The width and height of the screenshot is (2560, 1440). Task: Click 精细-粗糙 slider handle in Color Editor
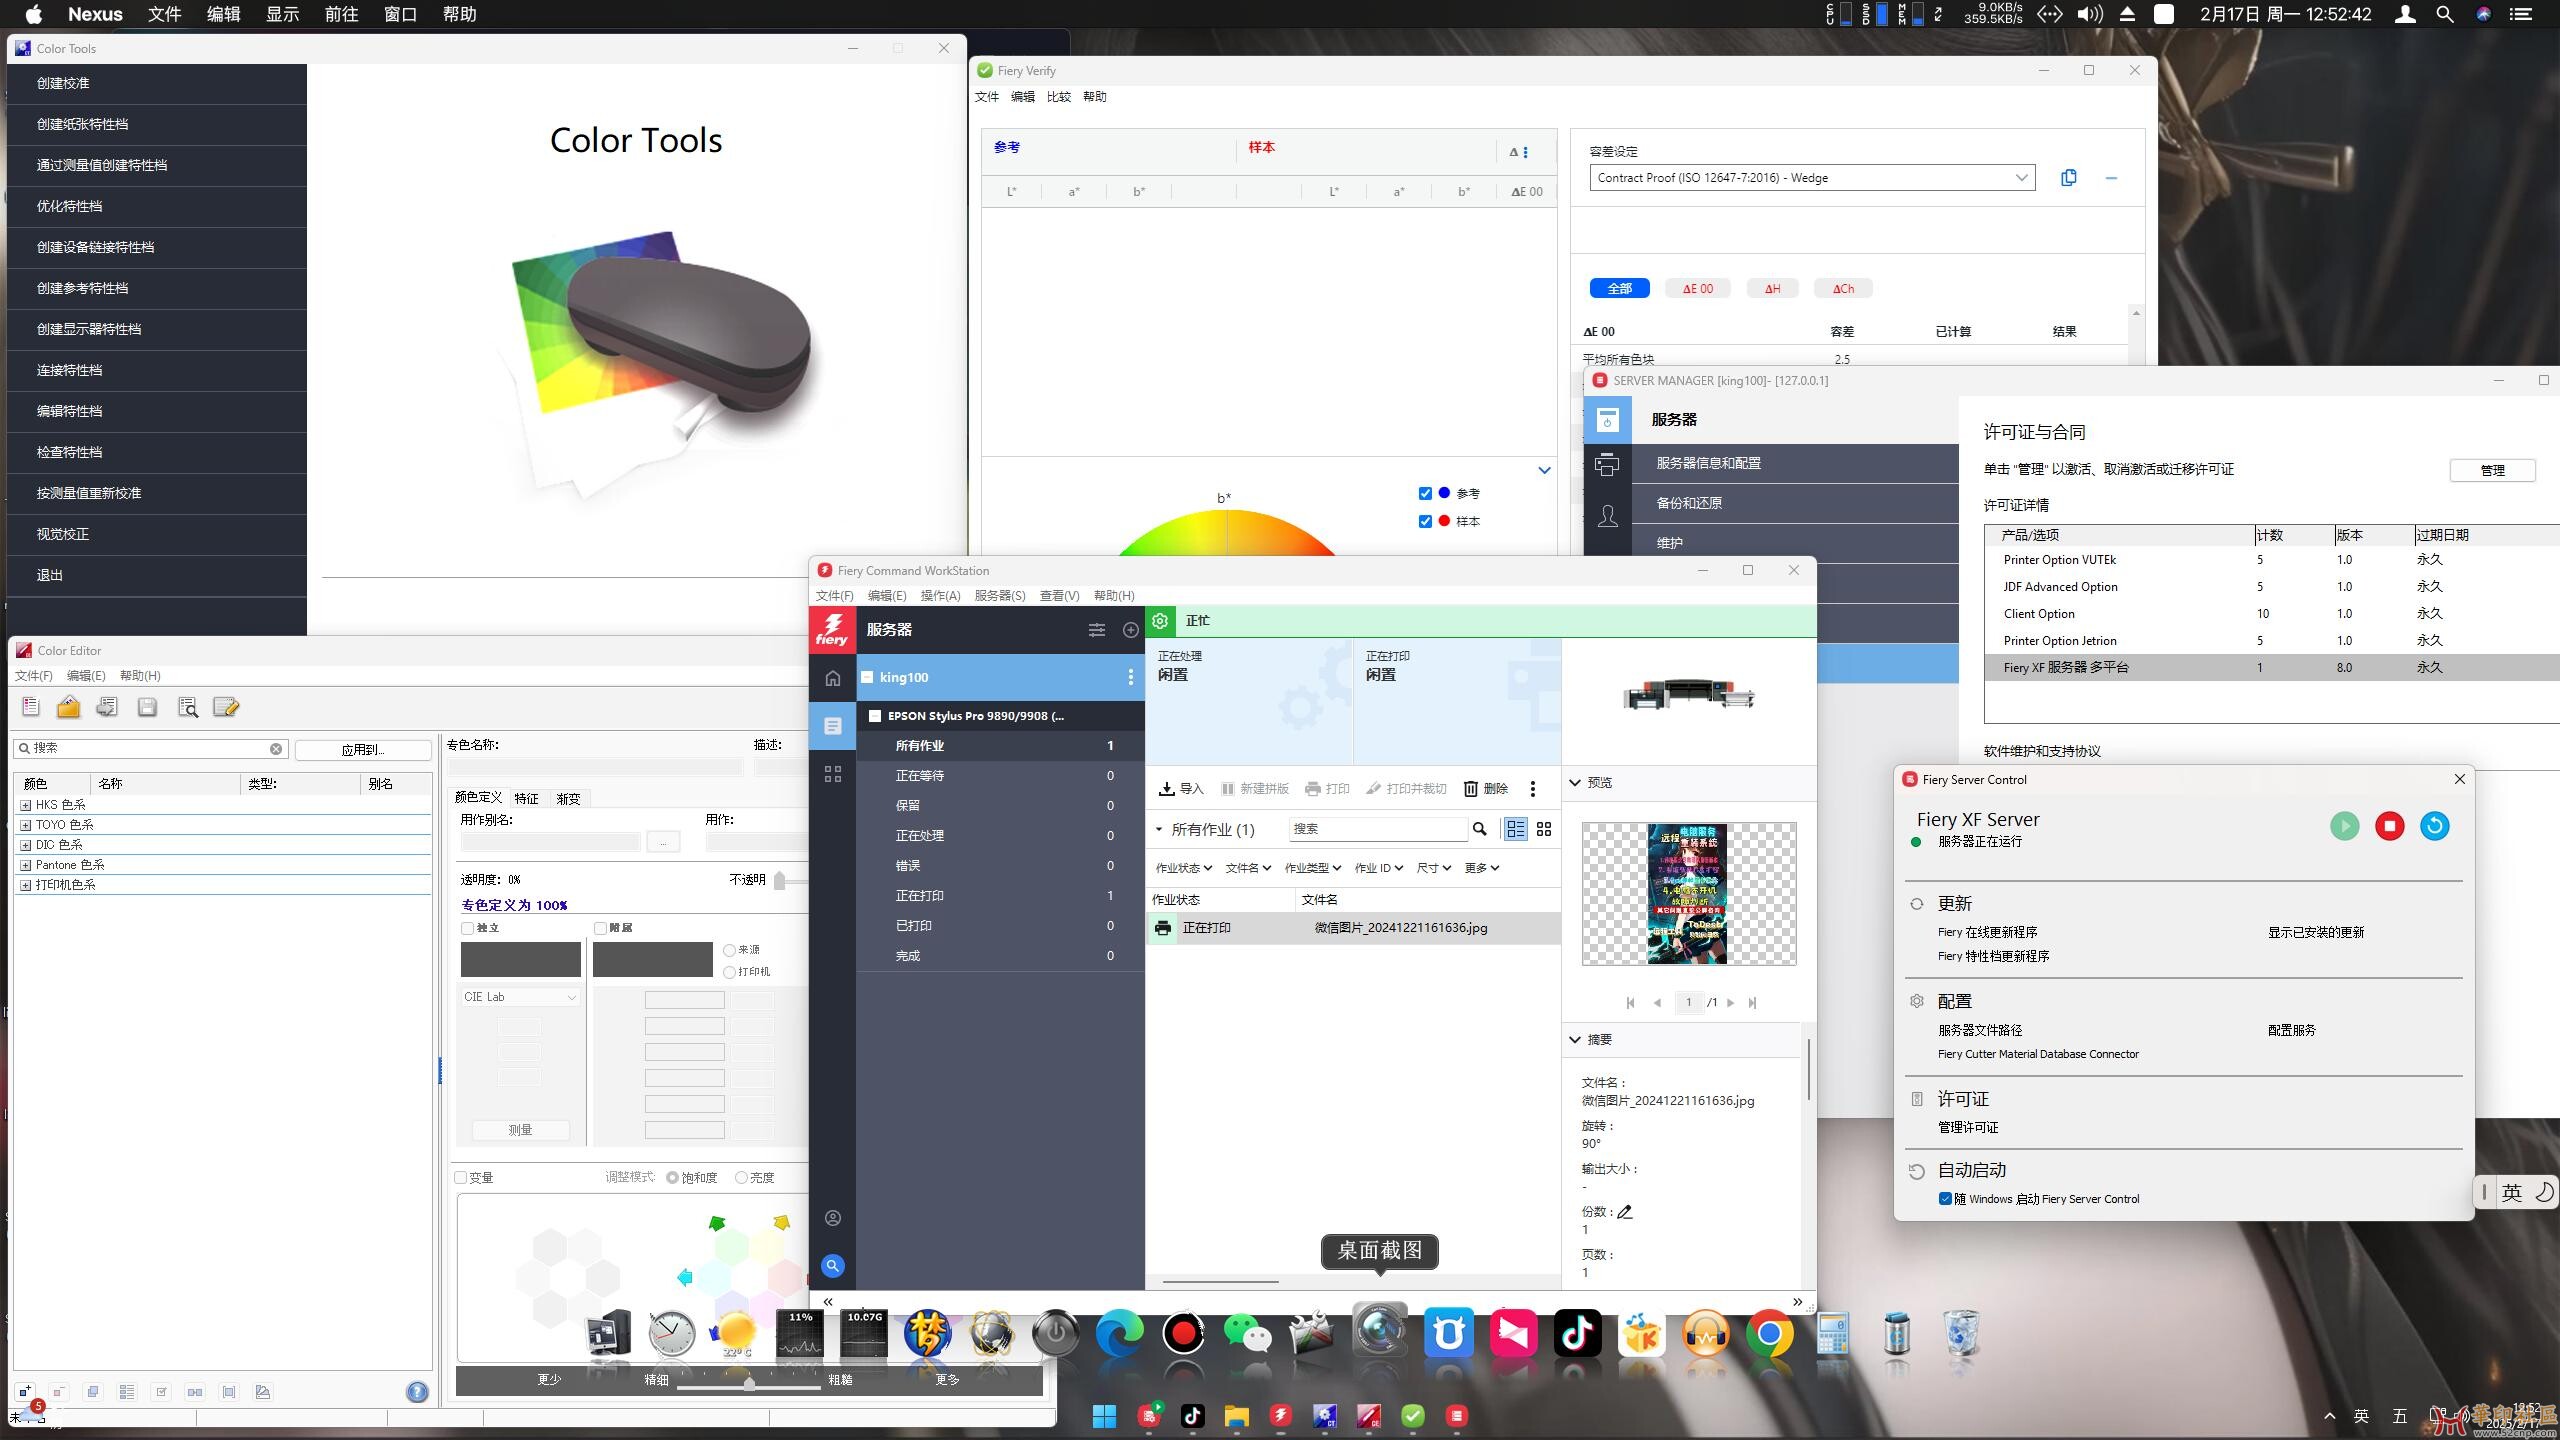tap(749, 1383)
